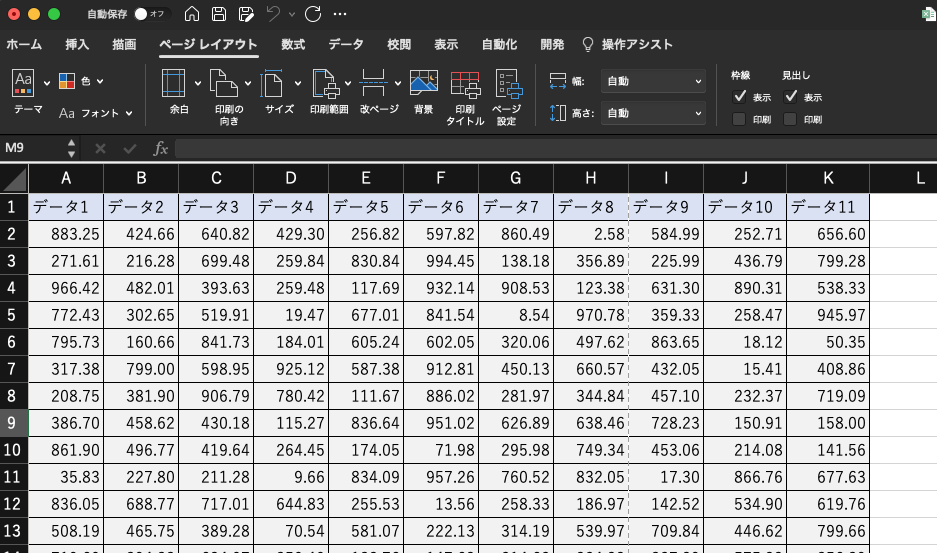Open 印刷タイトル print titles
The height and width of the screenshot is (553, 937).
point(465,84)
